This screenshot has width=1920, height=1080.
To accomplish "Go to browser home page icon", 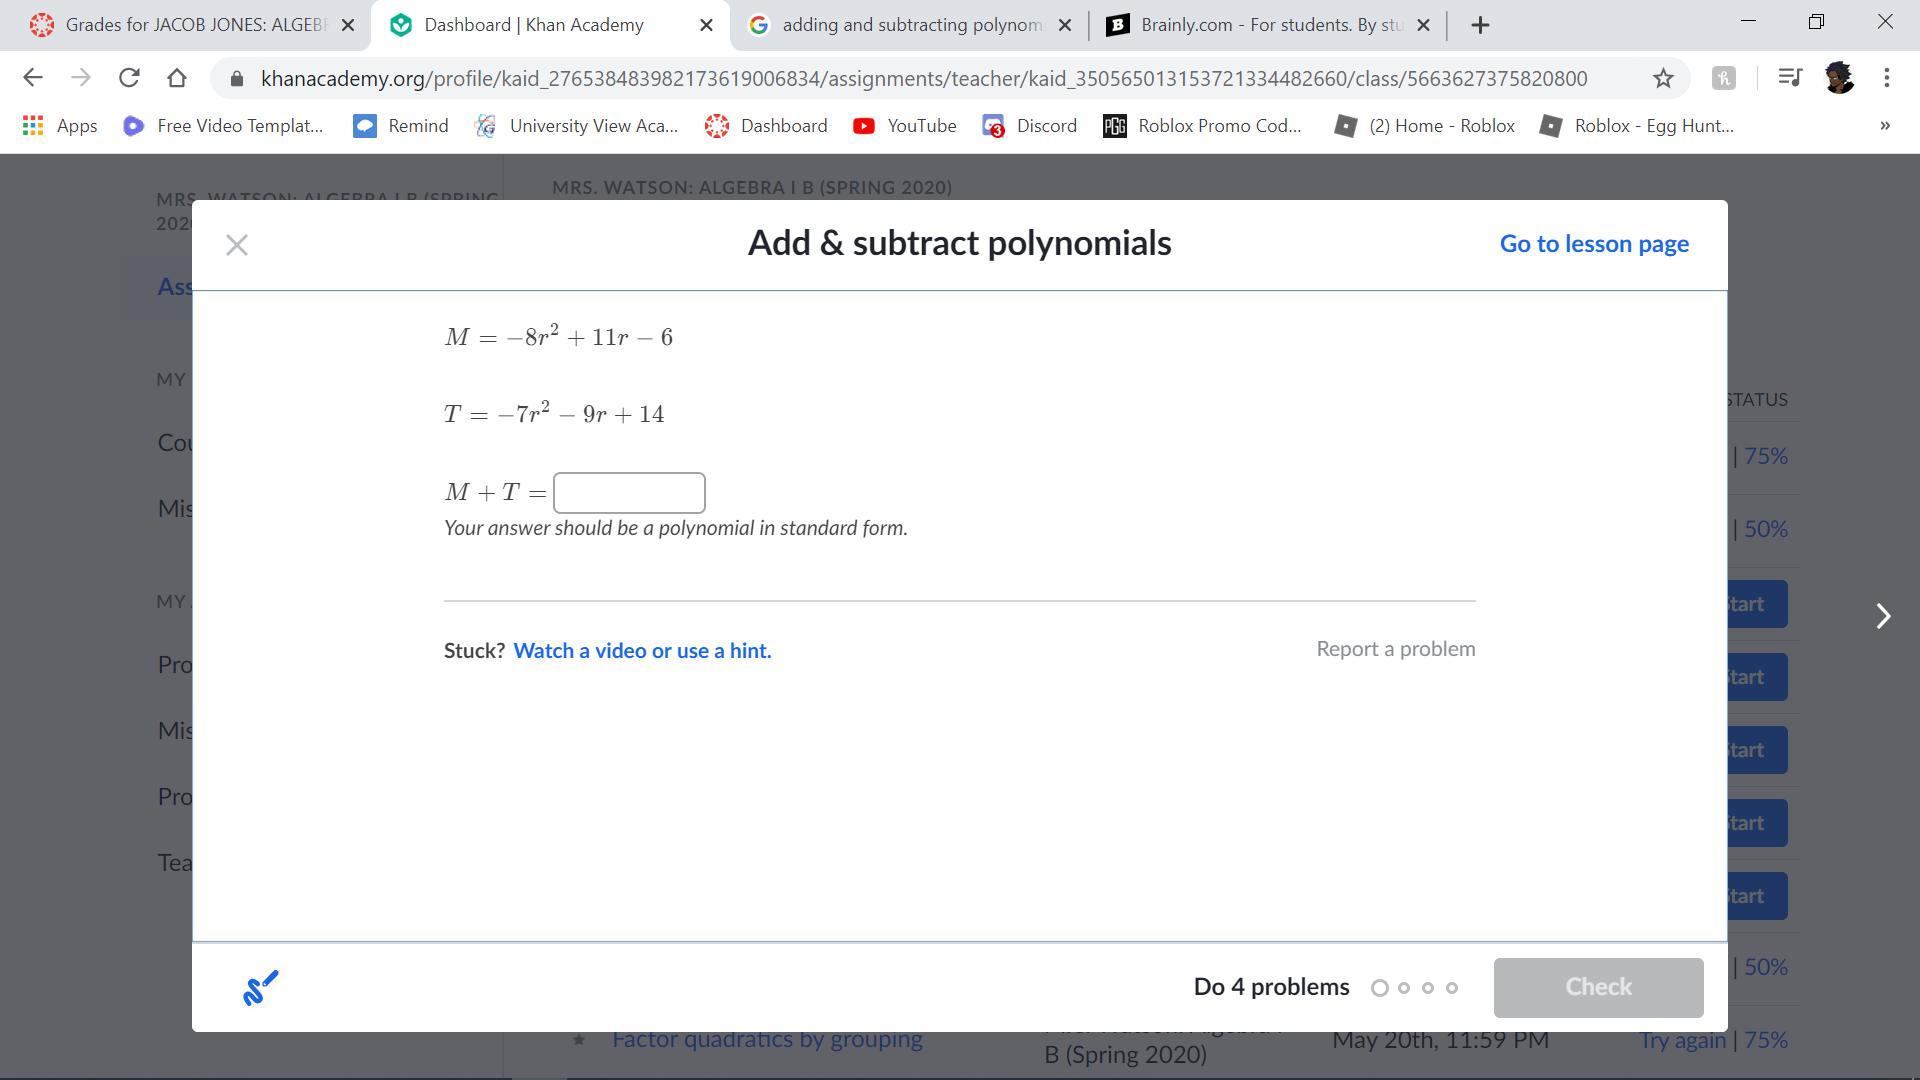I will [x=177, y=78].
